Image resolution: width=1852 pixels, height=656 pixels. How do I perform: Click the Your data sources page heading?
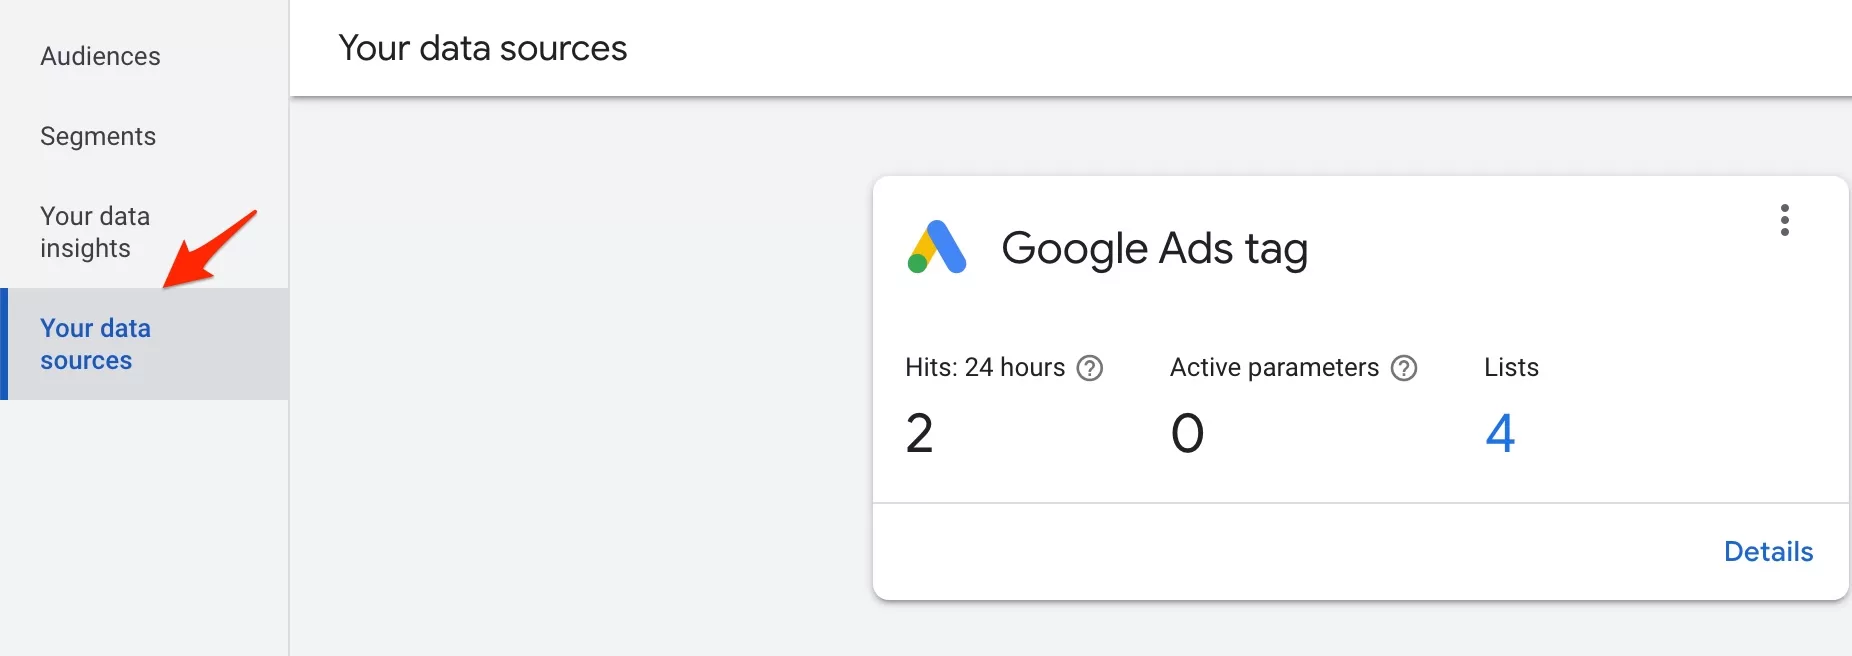point(483,48)
